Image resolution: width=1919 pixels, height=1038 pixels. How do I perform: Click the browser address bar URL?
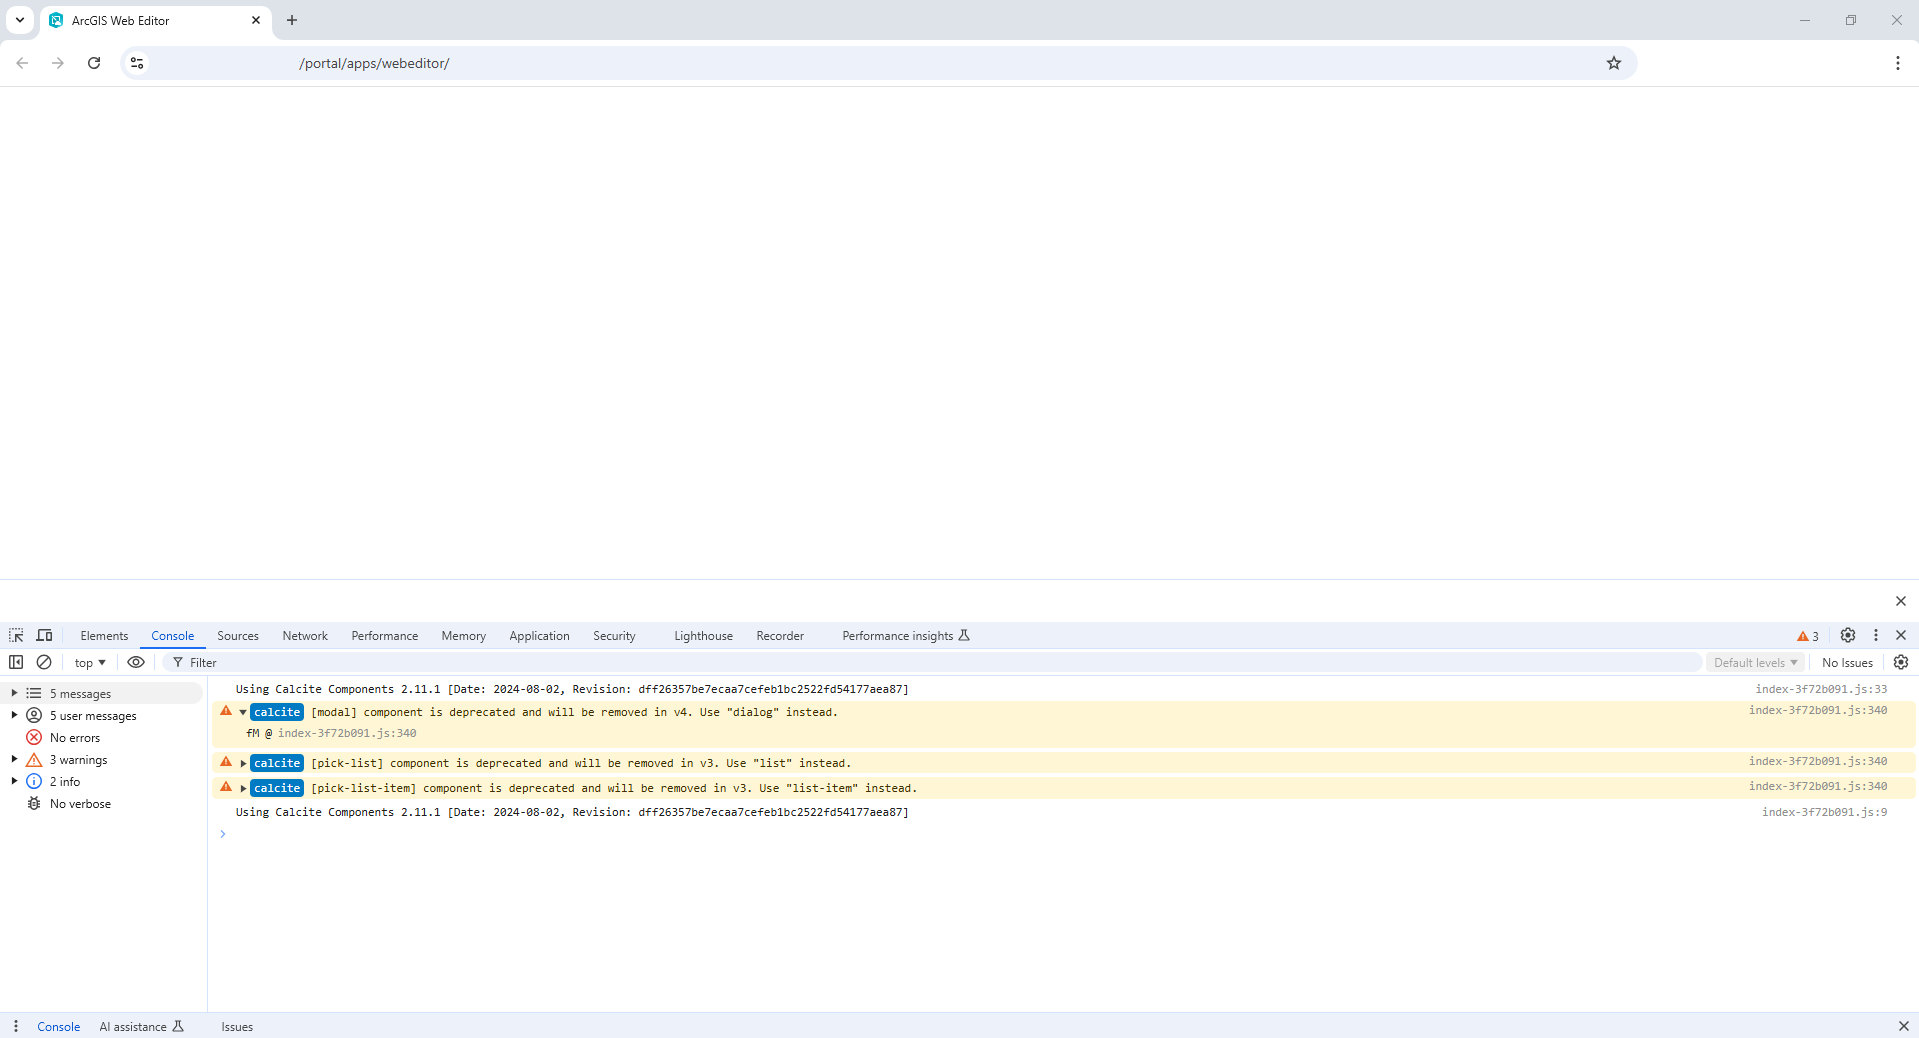coord(374,63)
